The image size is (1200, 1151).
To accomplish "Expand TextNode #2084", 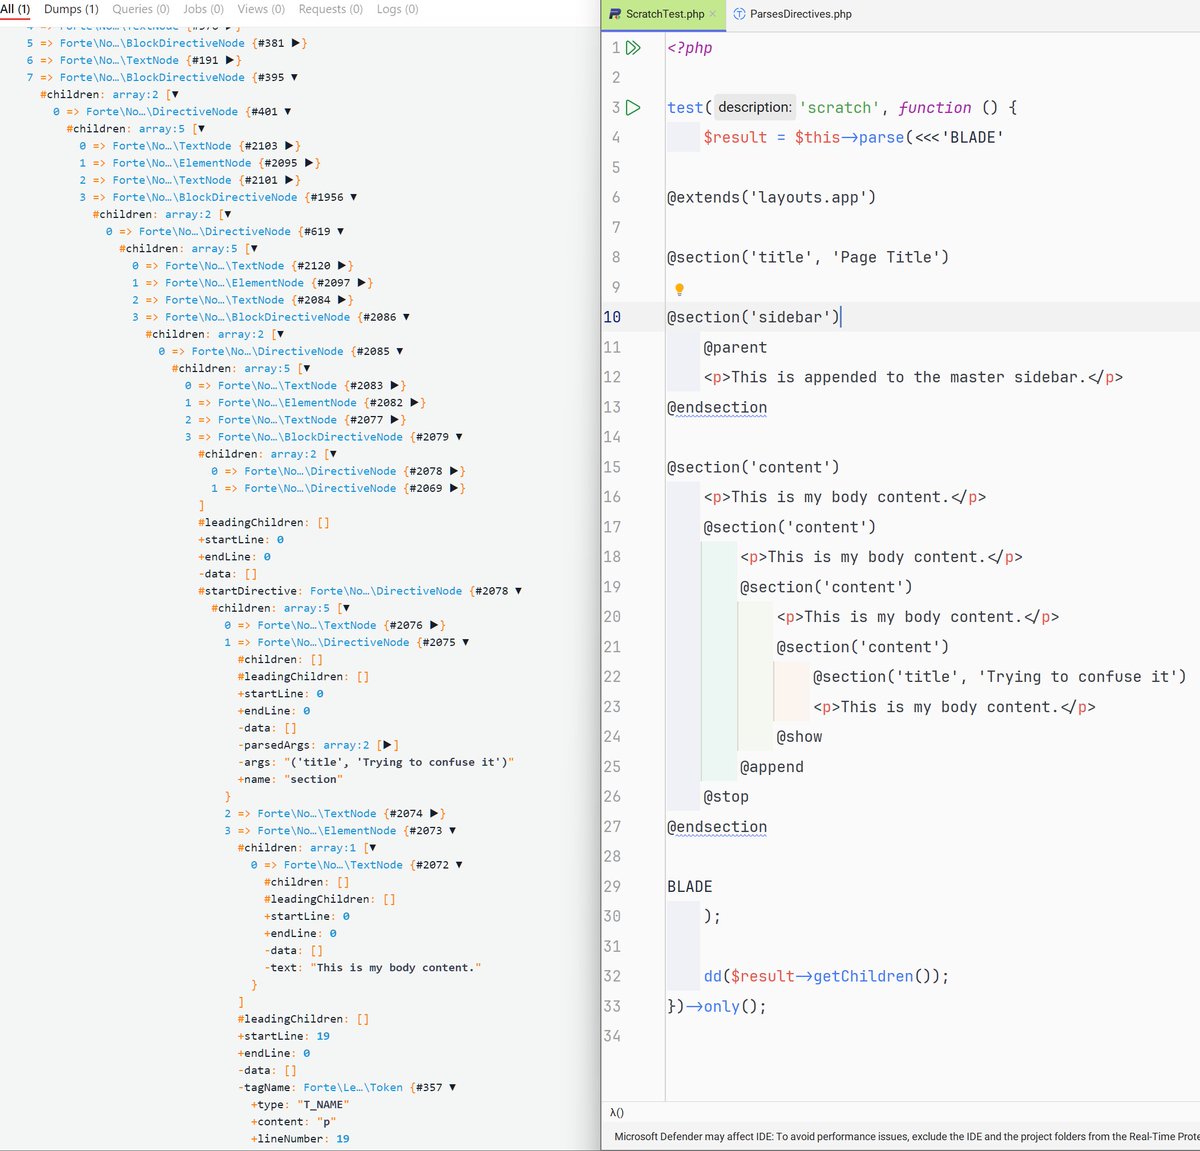I will pyautogui.click(x=341, y=300).
